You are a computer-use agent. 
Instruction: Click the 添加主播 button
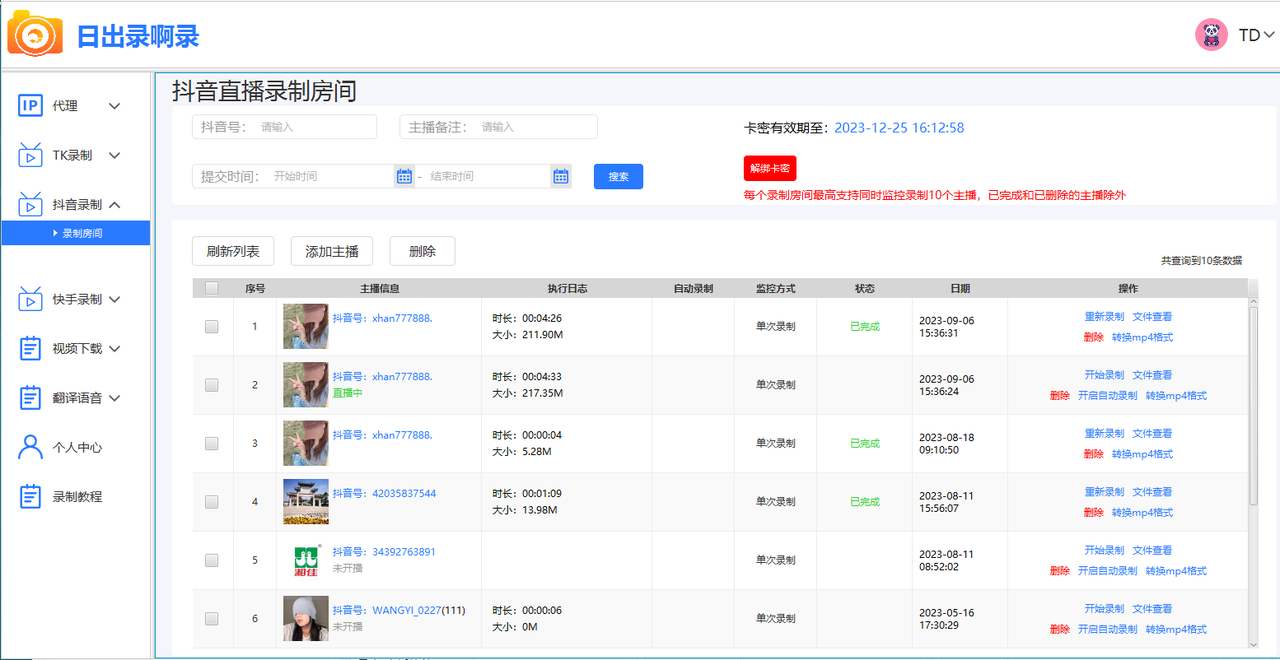(x=331, y=251)
